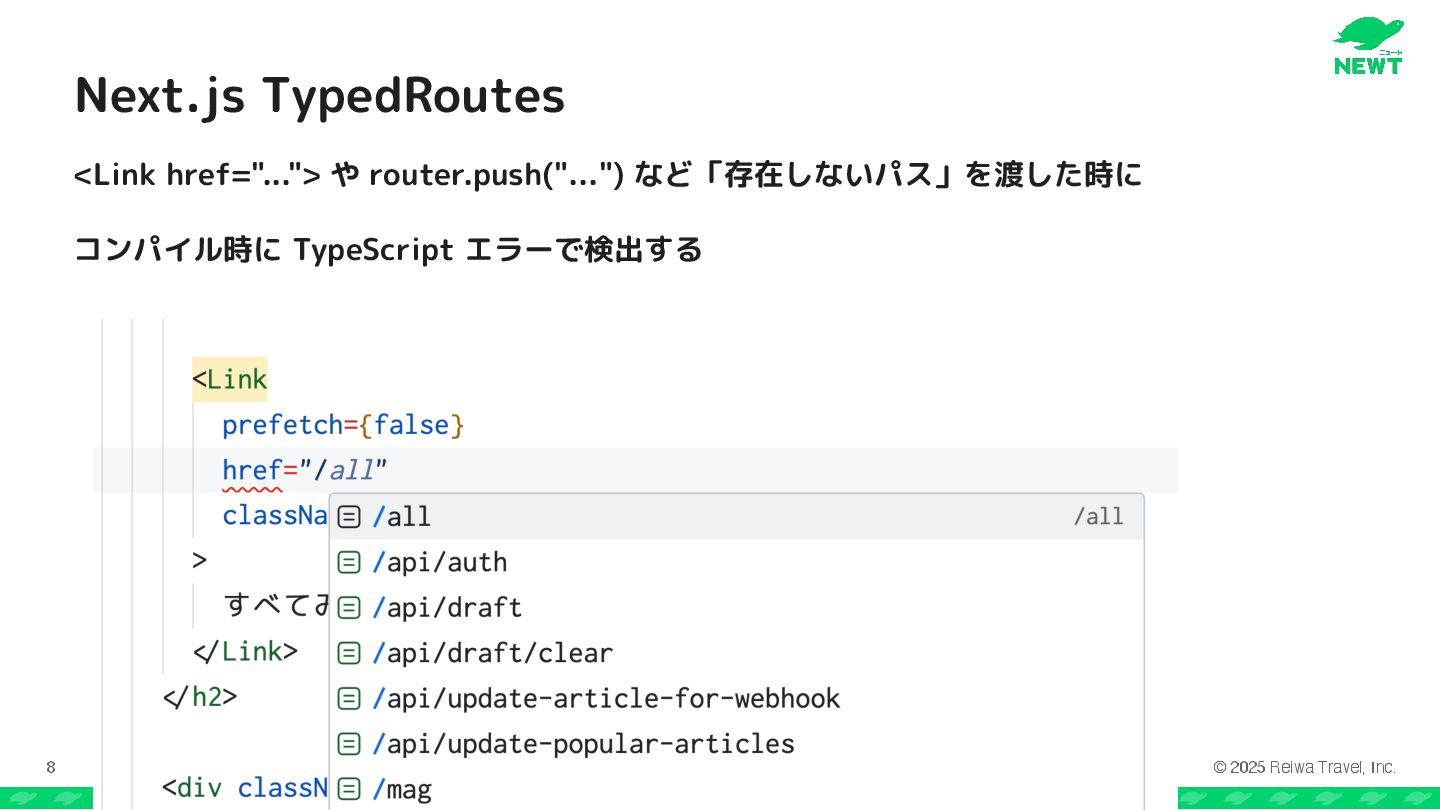Click the icon next to /api/draft
Viewport: 1440px width, 810px height.
coord(349,608)
